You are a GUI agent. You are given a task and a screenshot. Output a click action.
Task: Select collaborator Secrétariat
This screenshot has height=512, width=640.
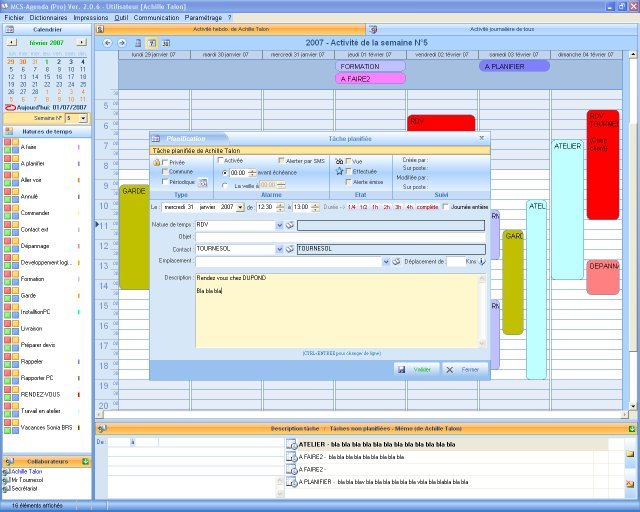pyautogui.click(x=24, y=488)
